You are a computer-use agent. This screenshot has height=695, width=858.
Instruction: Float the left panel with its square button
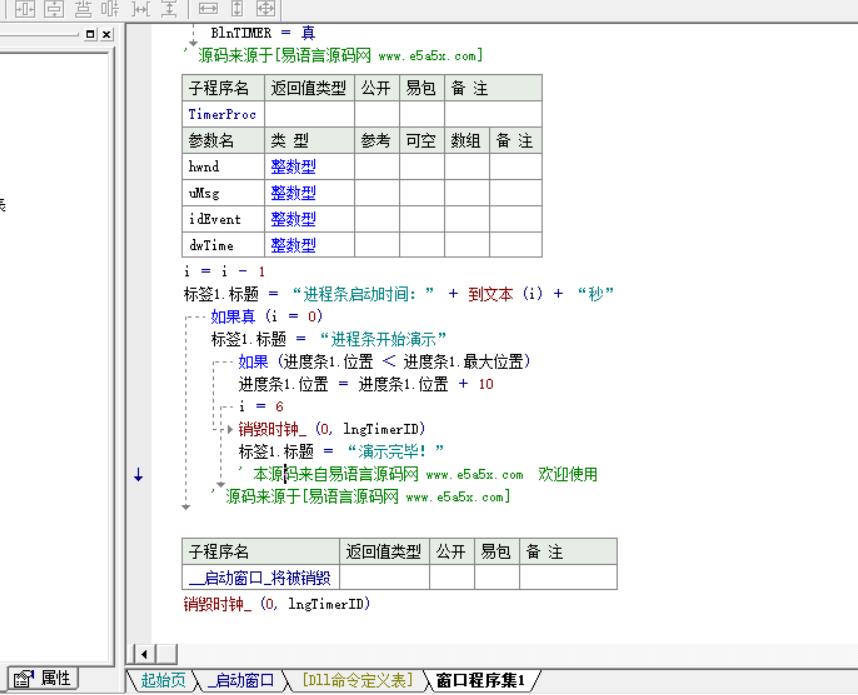[x=90, y=34]
